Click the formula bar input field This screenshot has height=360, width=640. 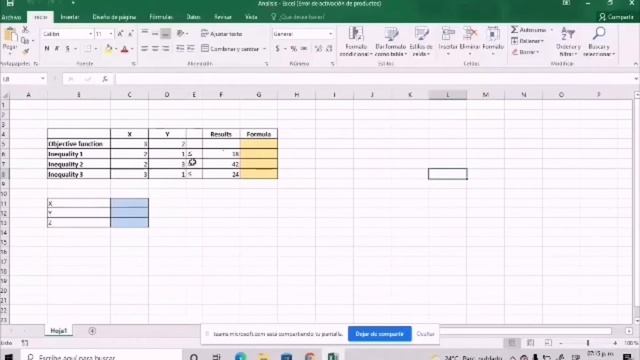375,79
